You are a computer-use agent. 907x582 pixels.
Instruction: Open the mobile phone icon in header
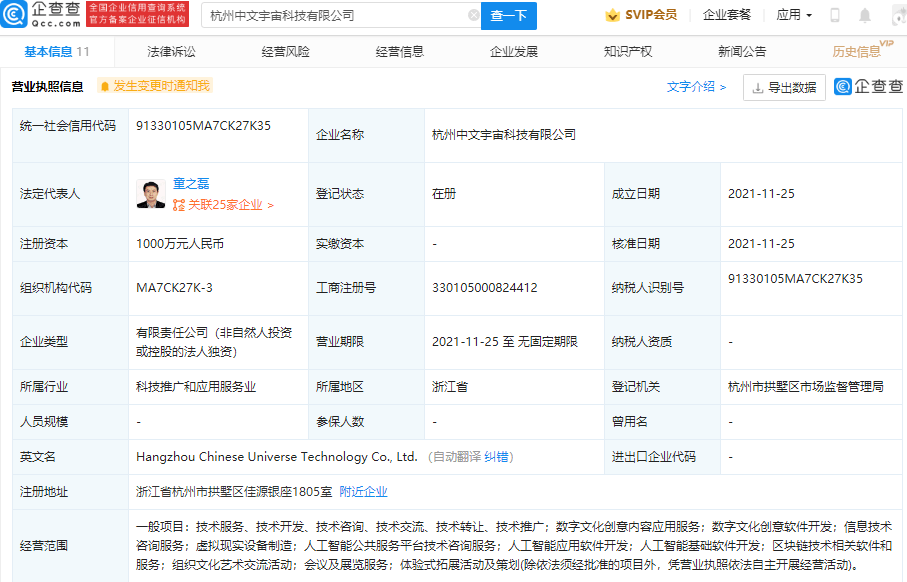coord(835,16)
